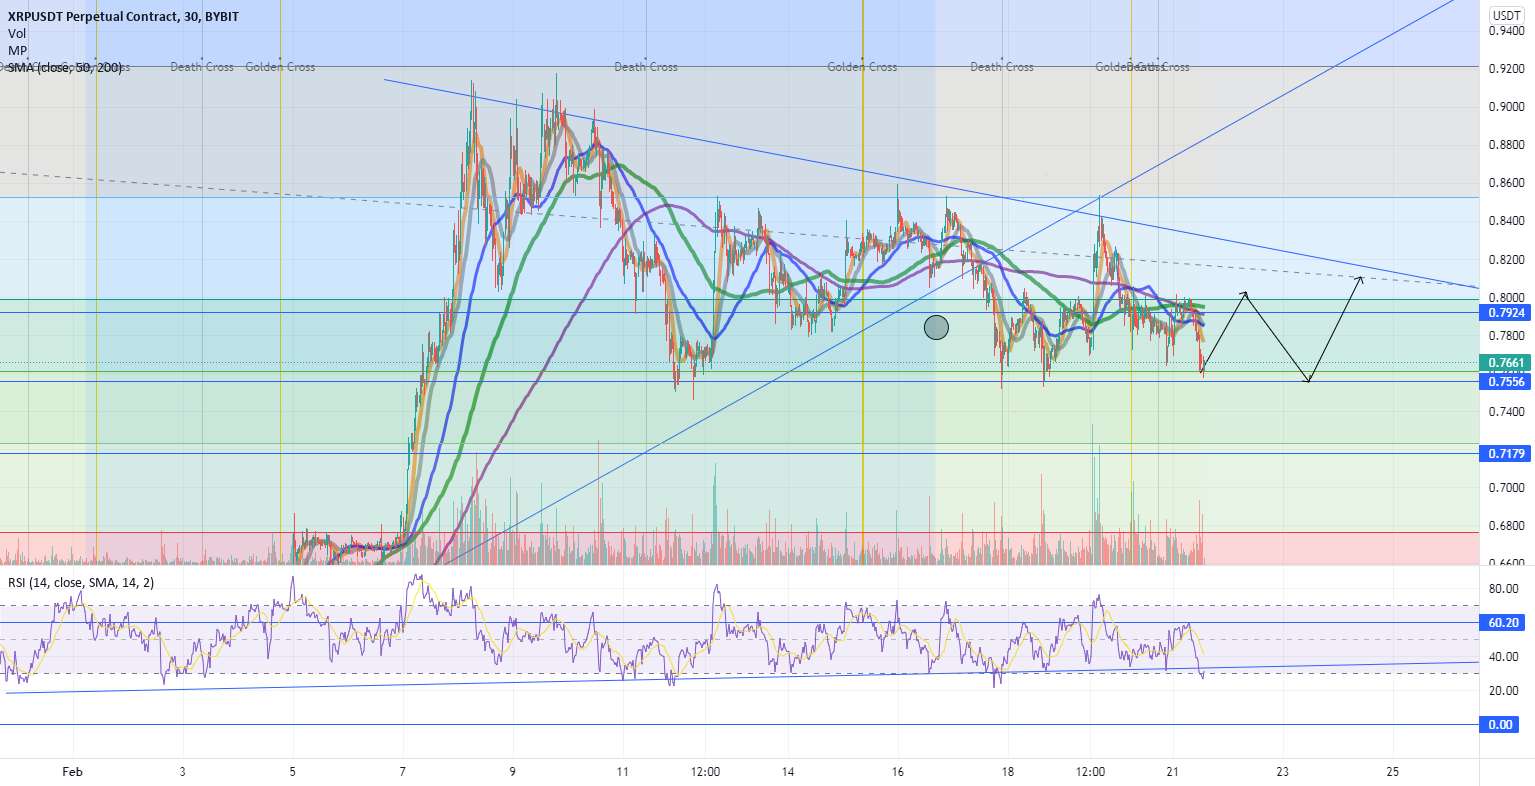Click the 0.9000 price axis value
Viewport: 1535px width, 786px height.
tap(1506, 107)
